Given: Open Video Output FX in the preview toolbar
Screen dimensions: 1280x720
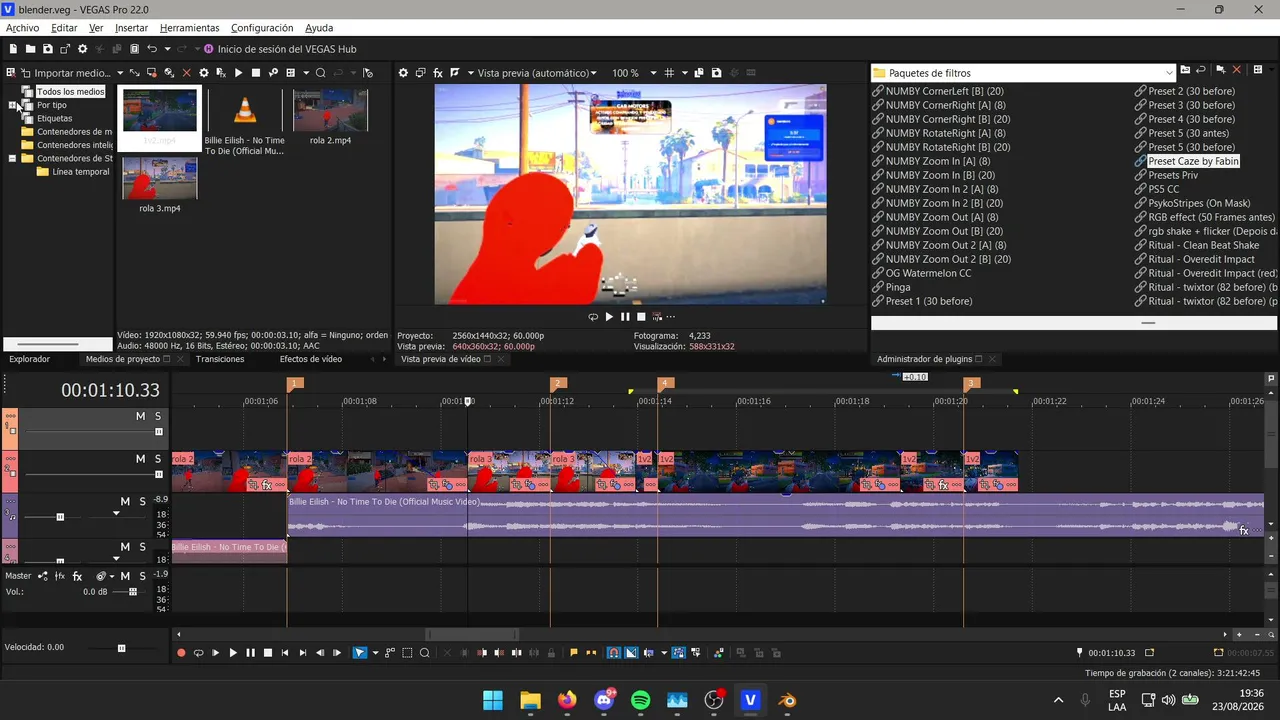Looking at the screenshot, I should (x=438, y=73).
